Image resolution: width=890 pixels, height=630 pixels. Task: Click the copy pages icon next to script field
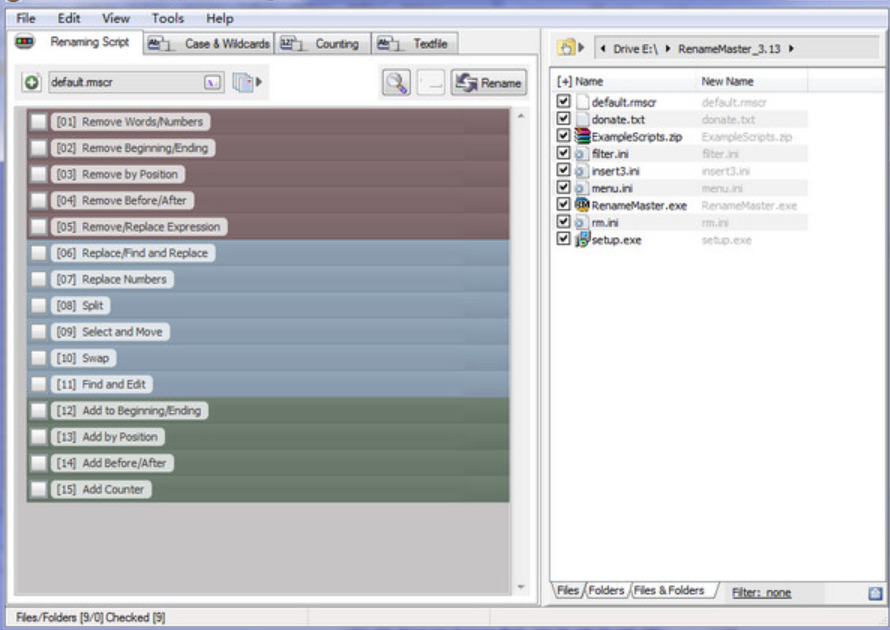243,83
